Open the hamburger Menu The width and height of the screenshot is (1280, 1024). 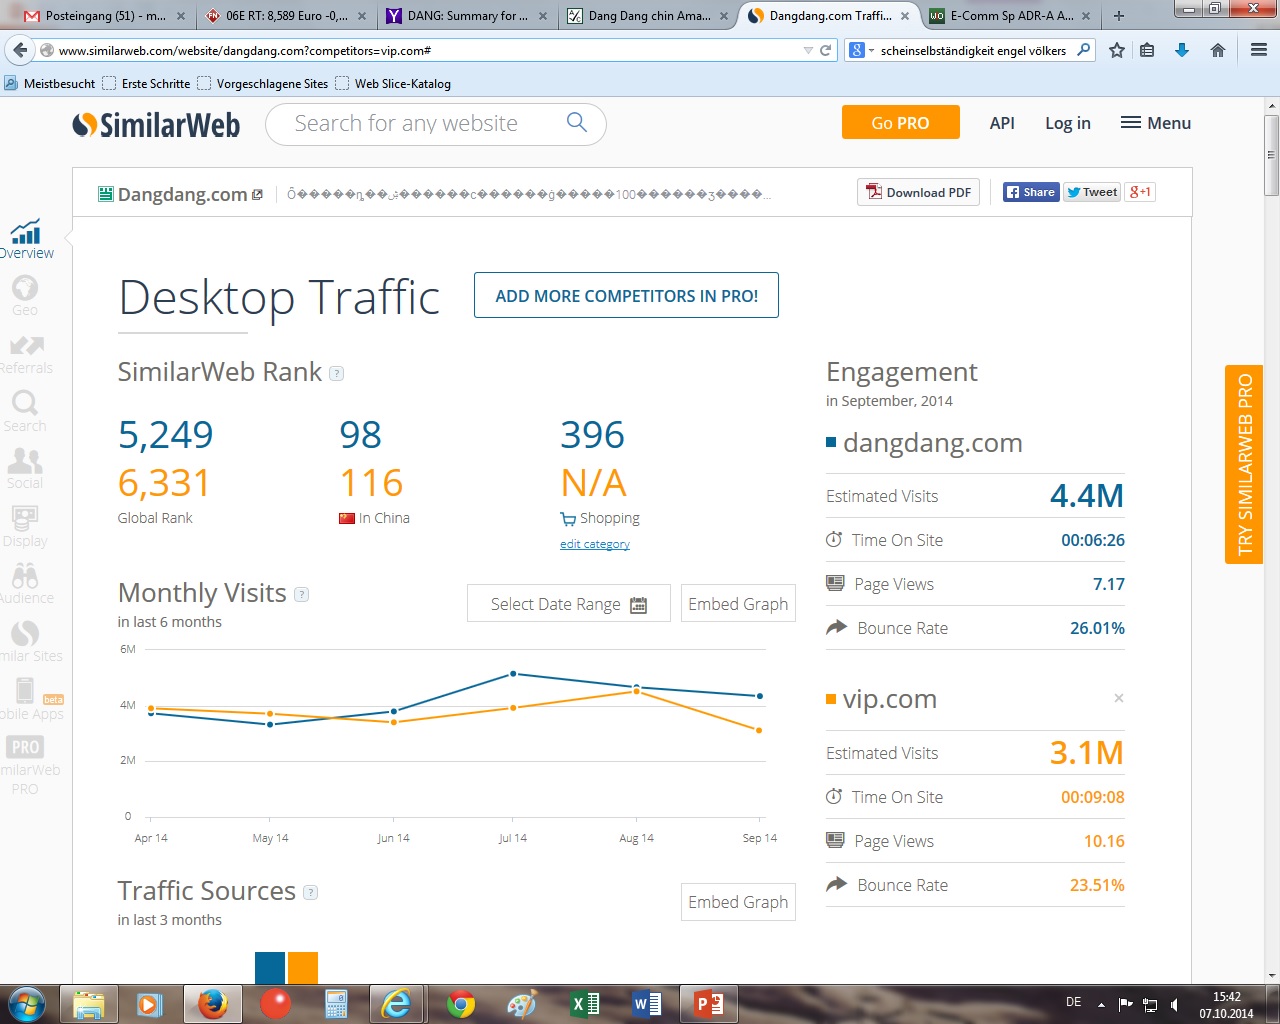[1156, 123]
